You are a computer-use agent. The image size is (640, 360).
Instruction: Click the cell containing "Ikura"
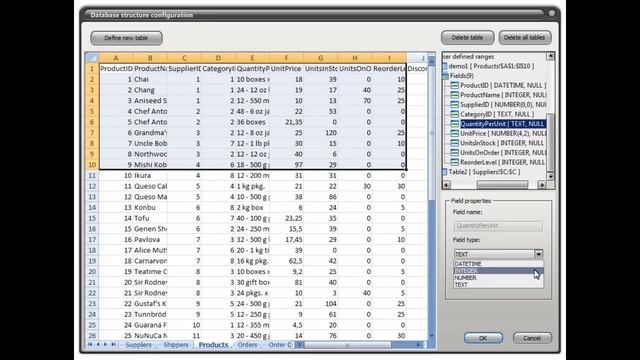pos(150,176)
